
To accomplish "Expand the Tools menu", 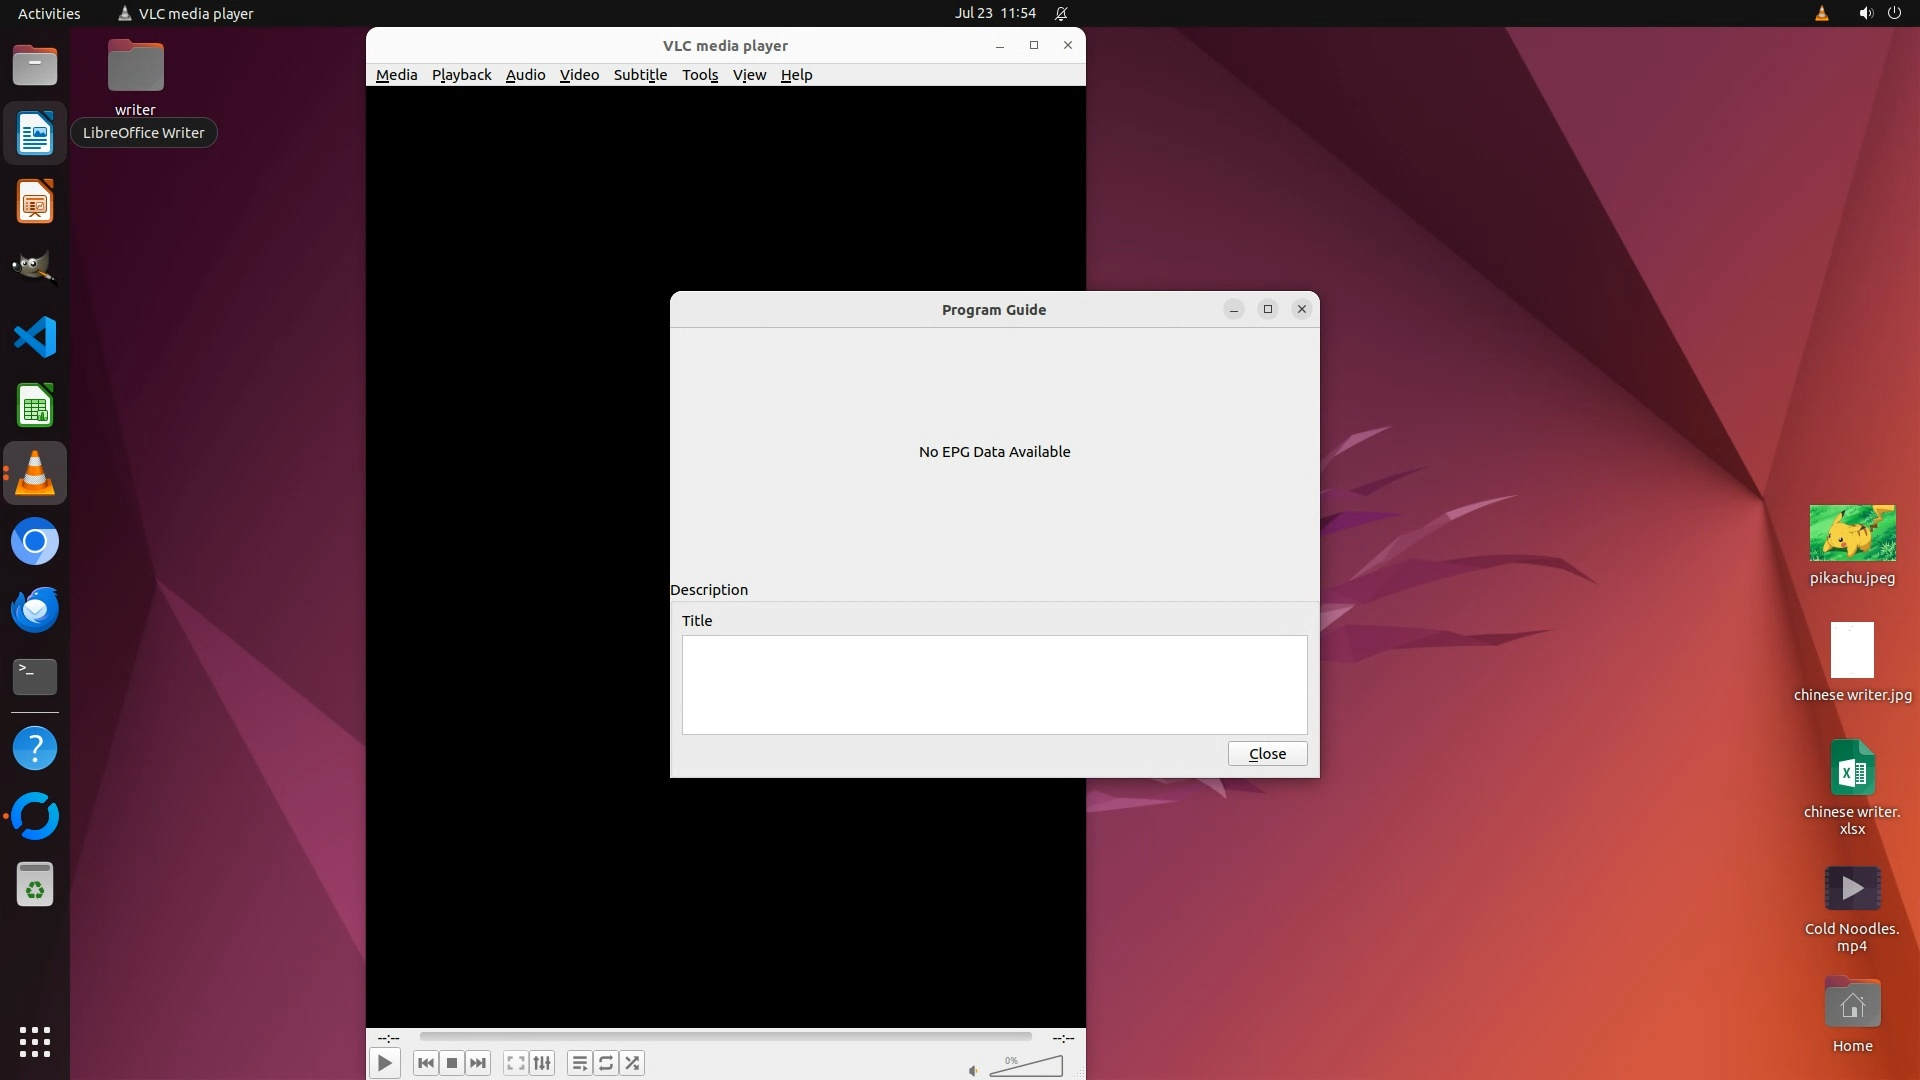I will (700, 75).
